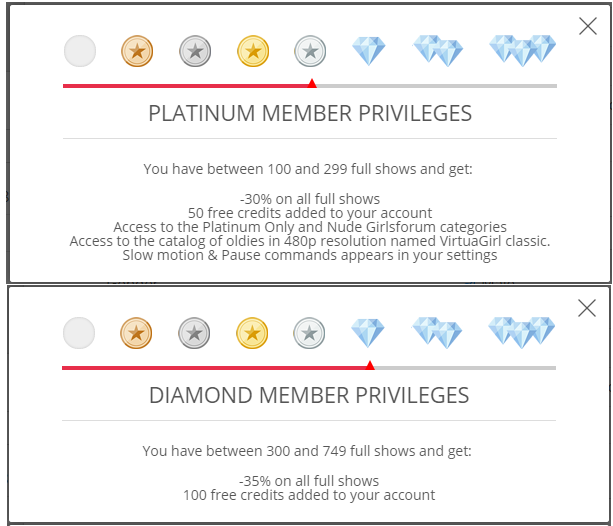The height and width of the screenshot is (526, 613).
Task: Click the empty gray circle in Diamond panel
Action: (79, 333)
